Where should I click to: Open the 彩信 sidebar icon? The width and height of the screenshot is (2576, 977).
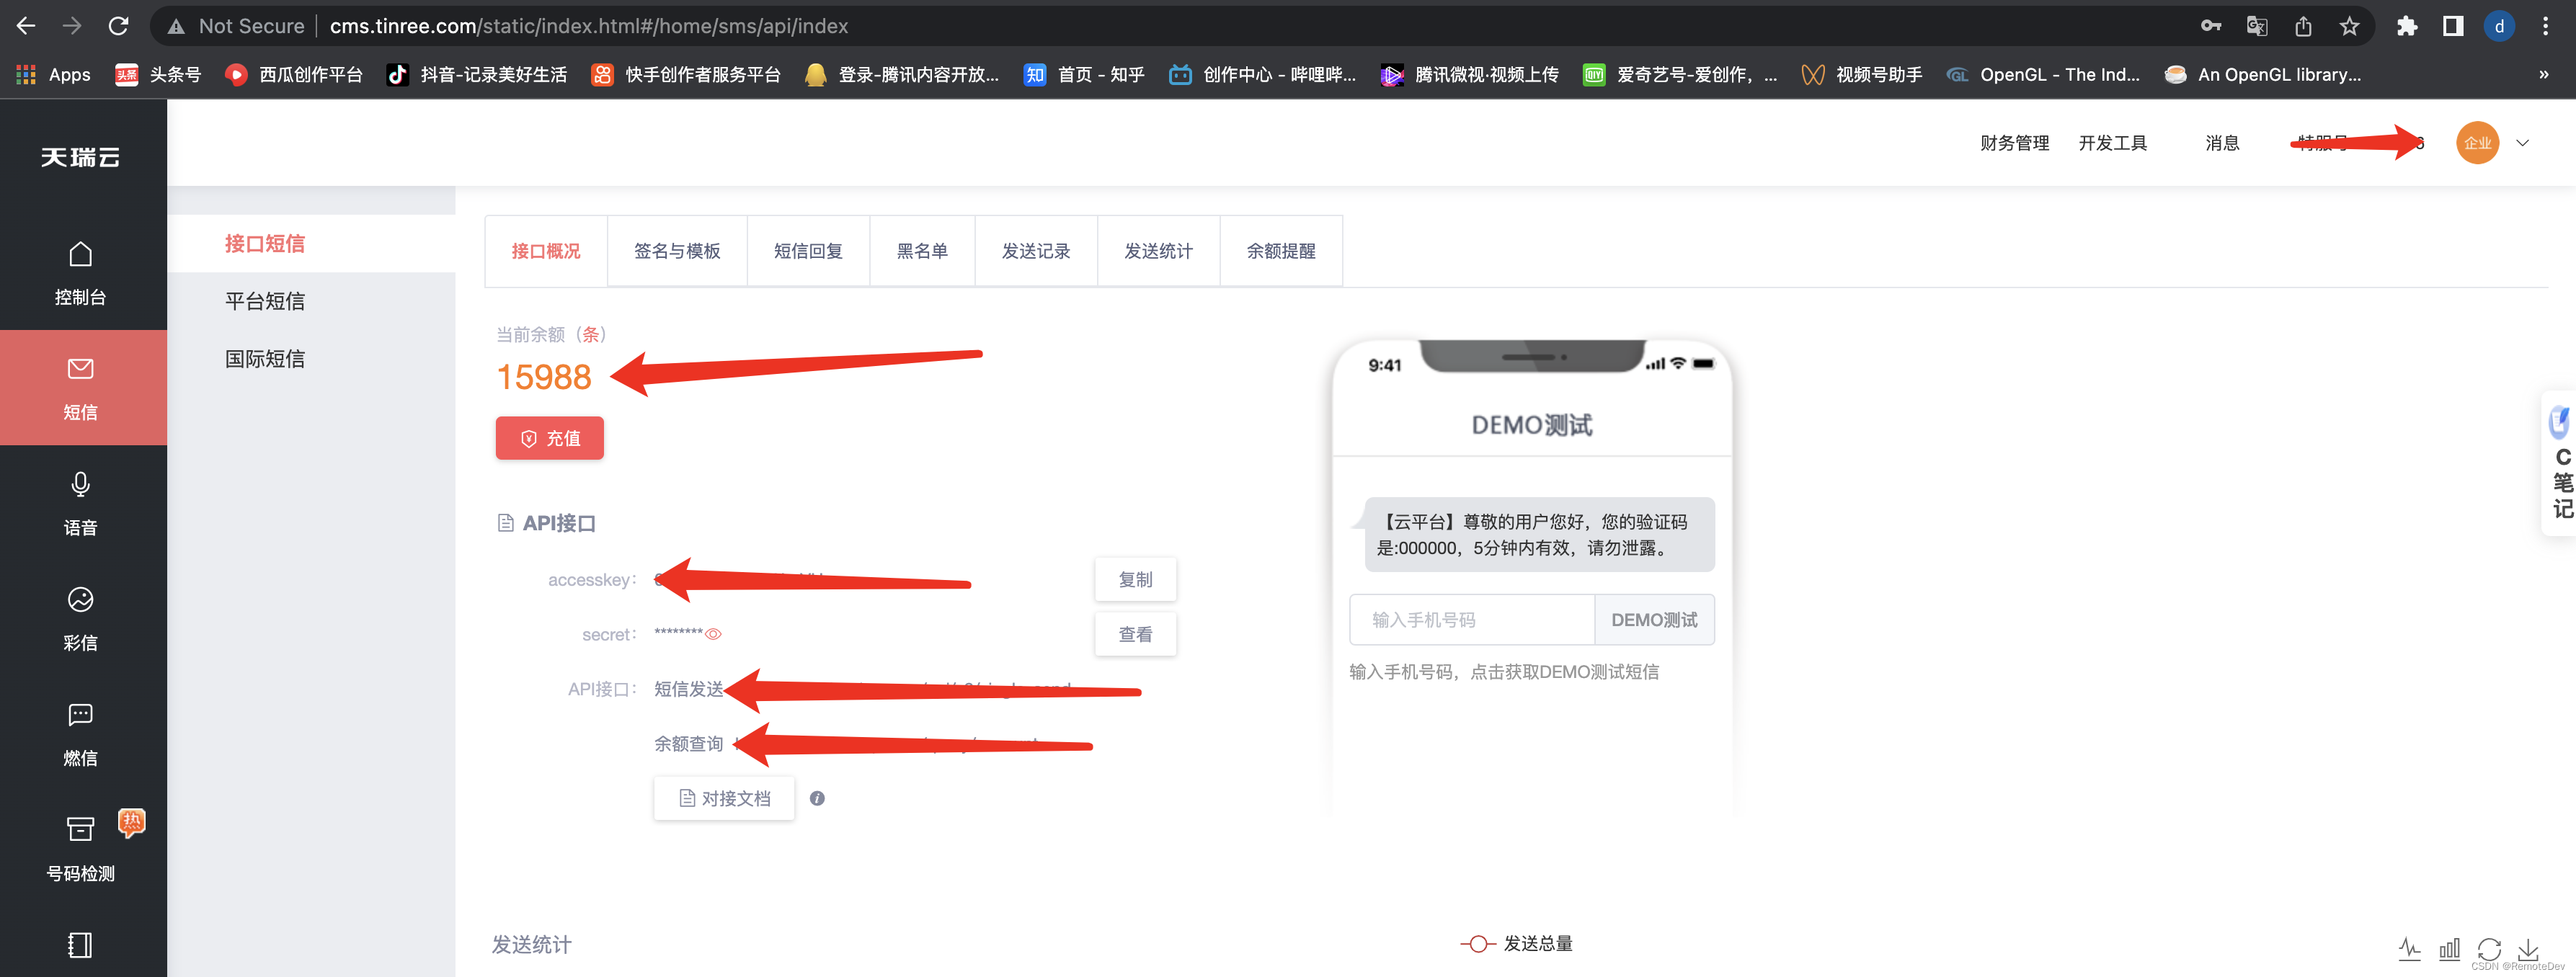point(80,599)
